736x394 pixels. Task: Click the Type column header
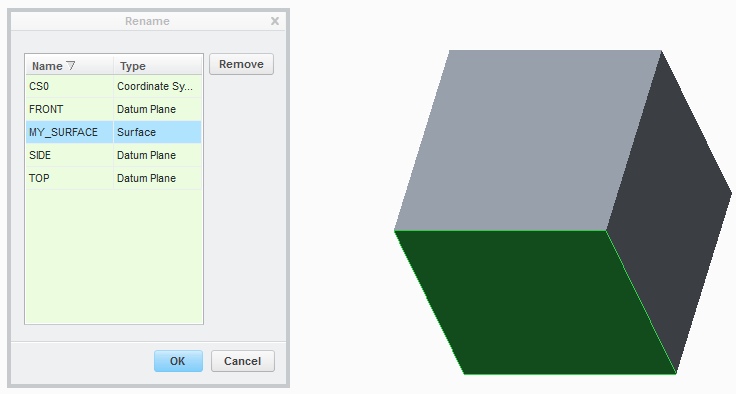point(158,66)
